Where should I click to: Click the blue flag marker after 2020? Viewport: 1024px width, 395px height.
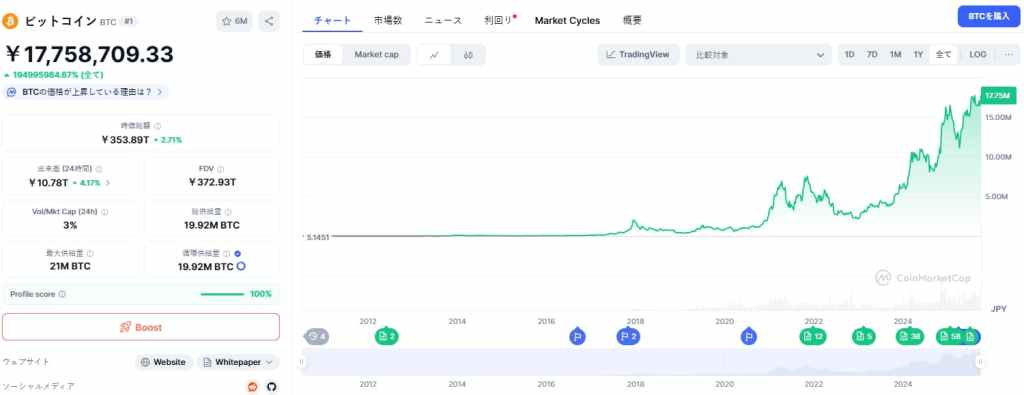pos(749,336)
